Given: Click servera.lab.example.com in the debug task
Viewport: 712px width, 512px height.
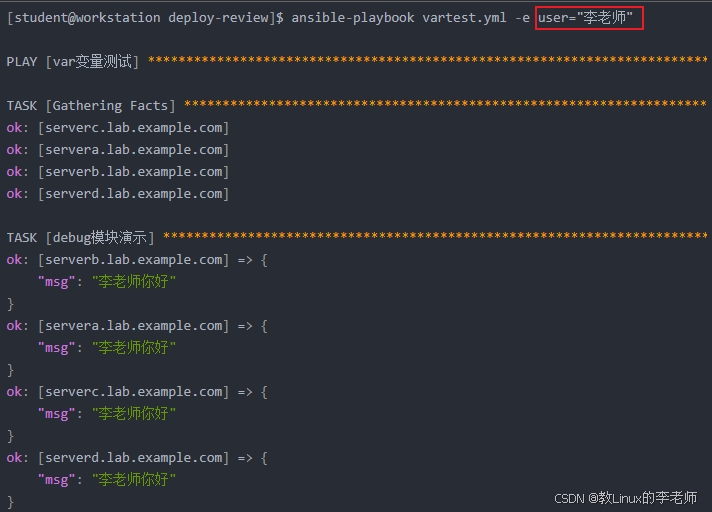Looking at the screenshot, I should pyautogui.click(x=134, y=325).
